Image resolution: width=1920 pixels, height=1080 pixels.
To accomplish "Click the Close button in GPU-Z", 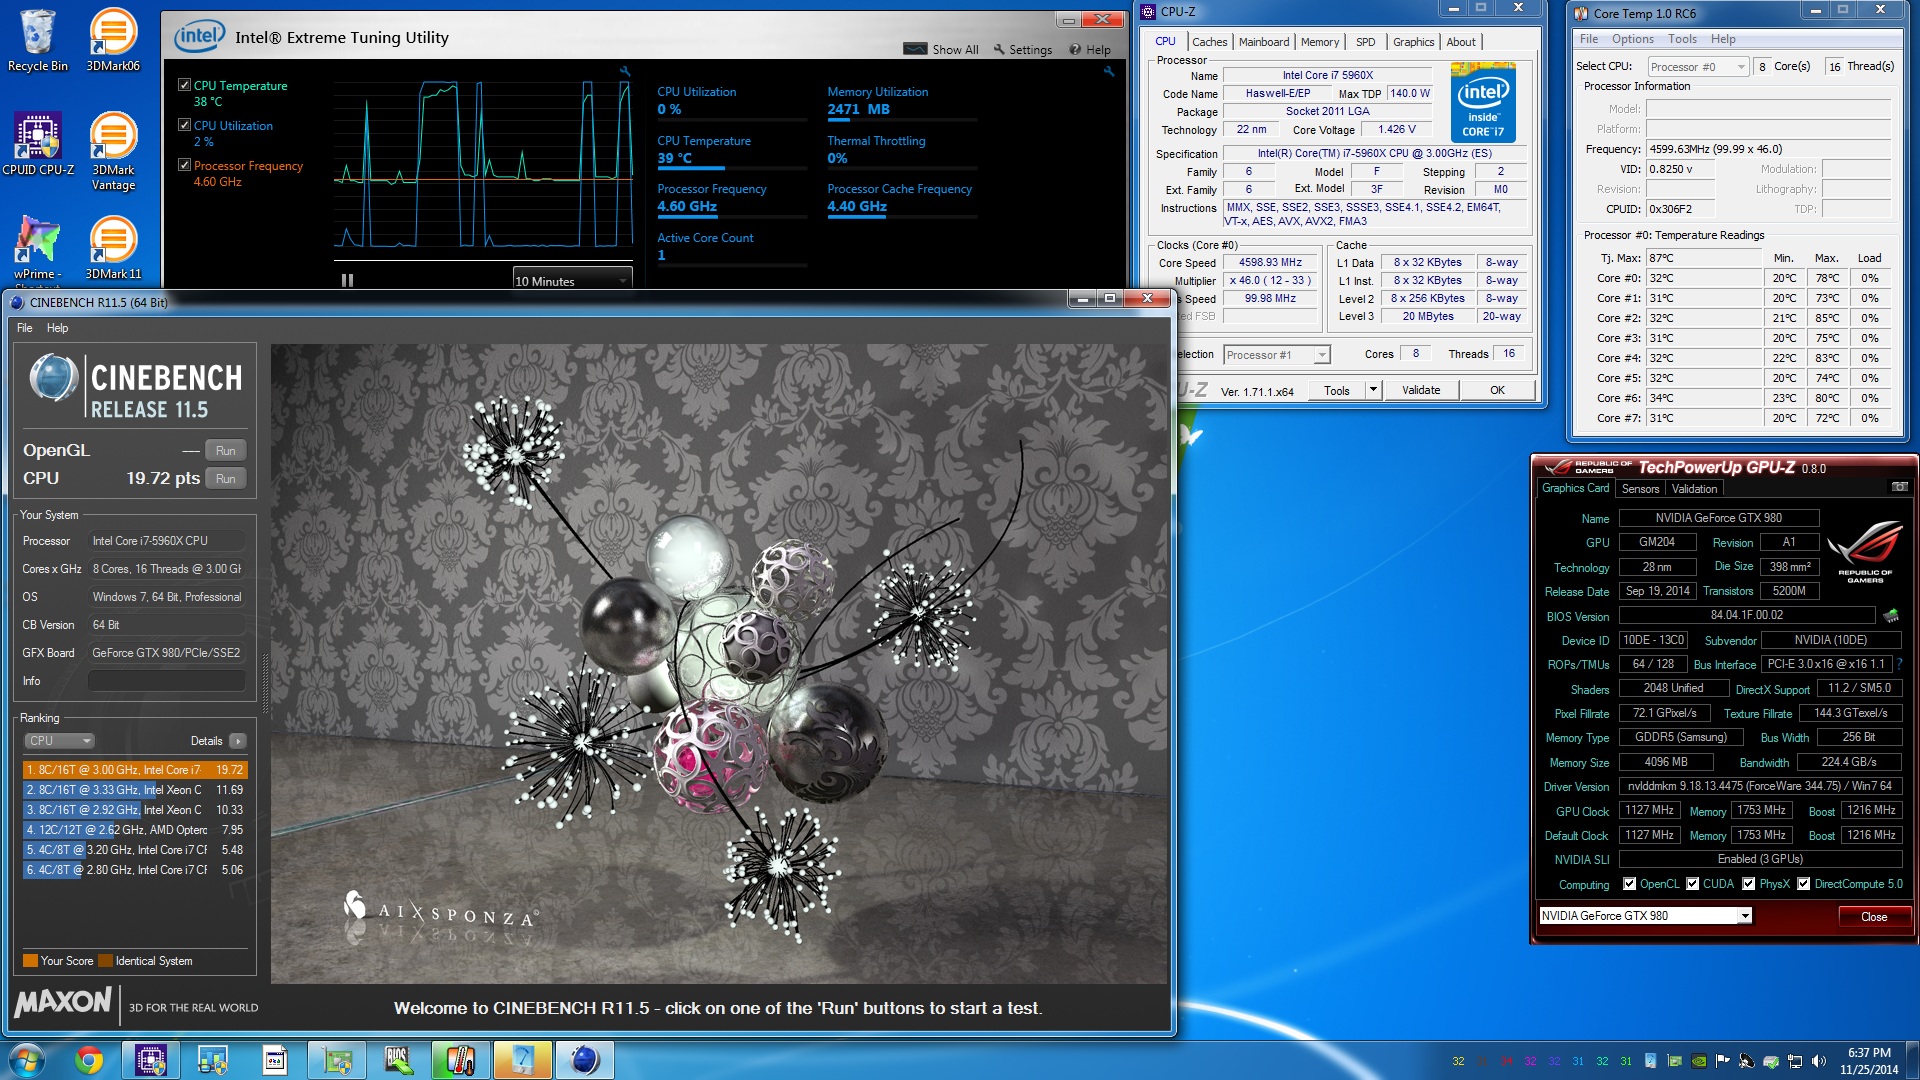I will click(1874, 917).
